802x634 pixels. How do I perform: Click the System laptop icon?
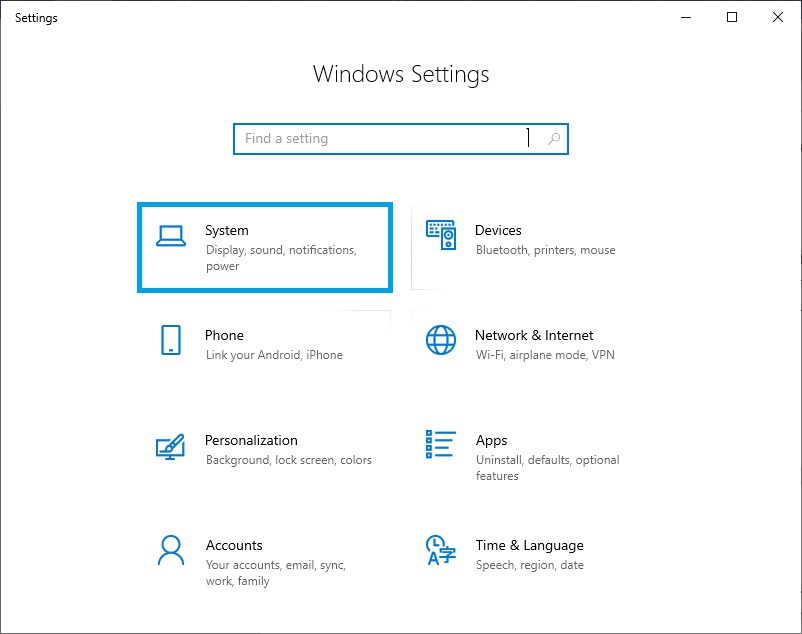[171, 236]
